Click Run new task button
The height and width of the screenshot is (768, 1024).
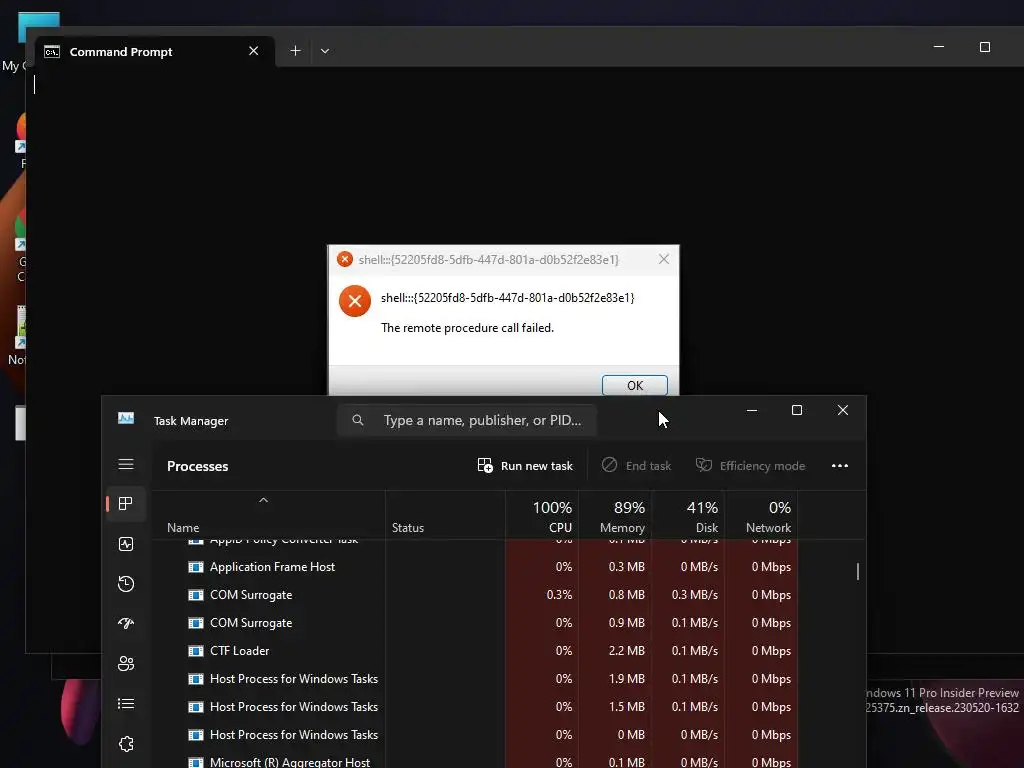pos(525,466)
